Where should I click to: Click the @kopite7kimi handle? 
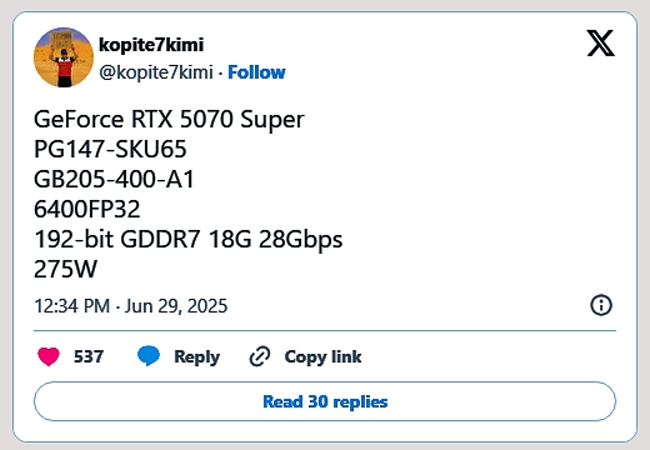pyautogui.click(x=156, y=73)
